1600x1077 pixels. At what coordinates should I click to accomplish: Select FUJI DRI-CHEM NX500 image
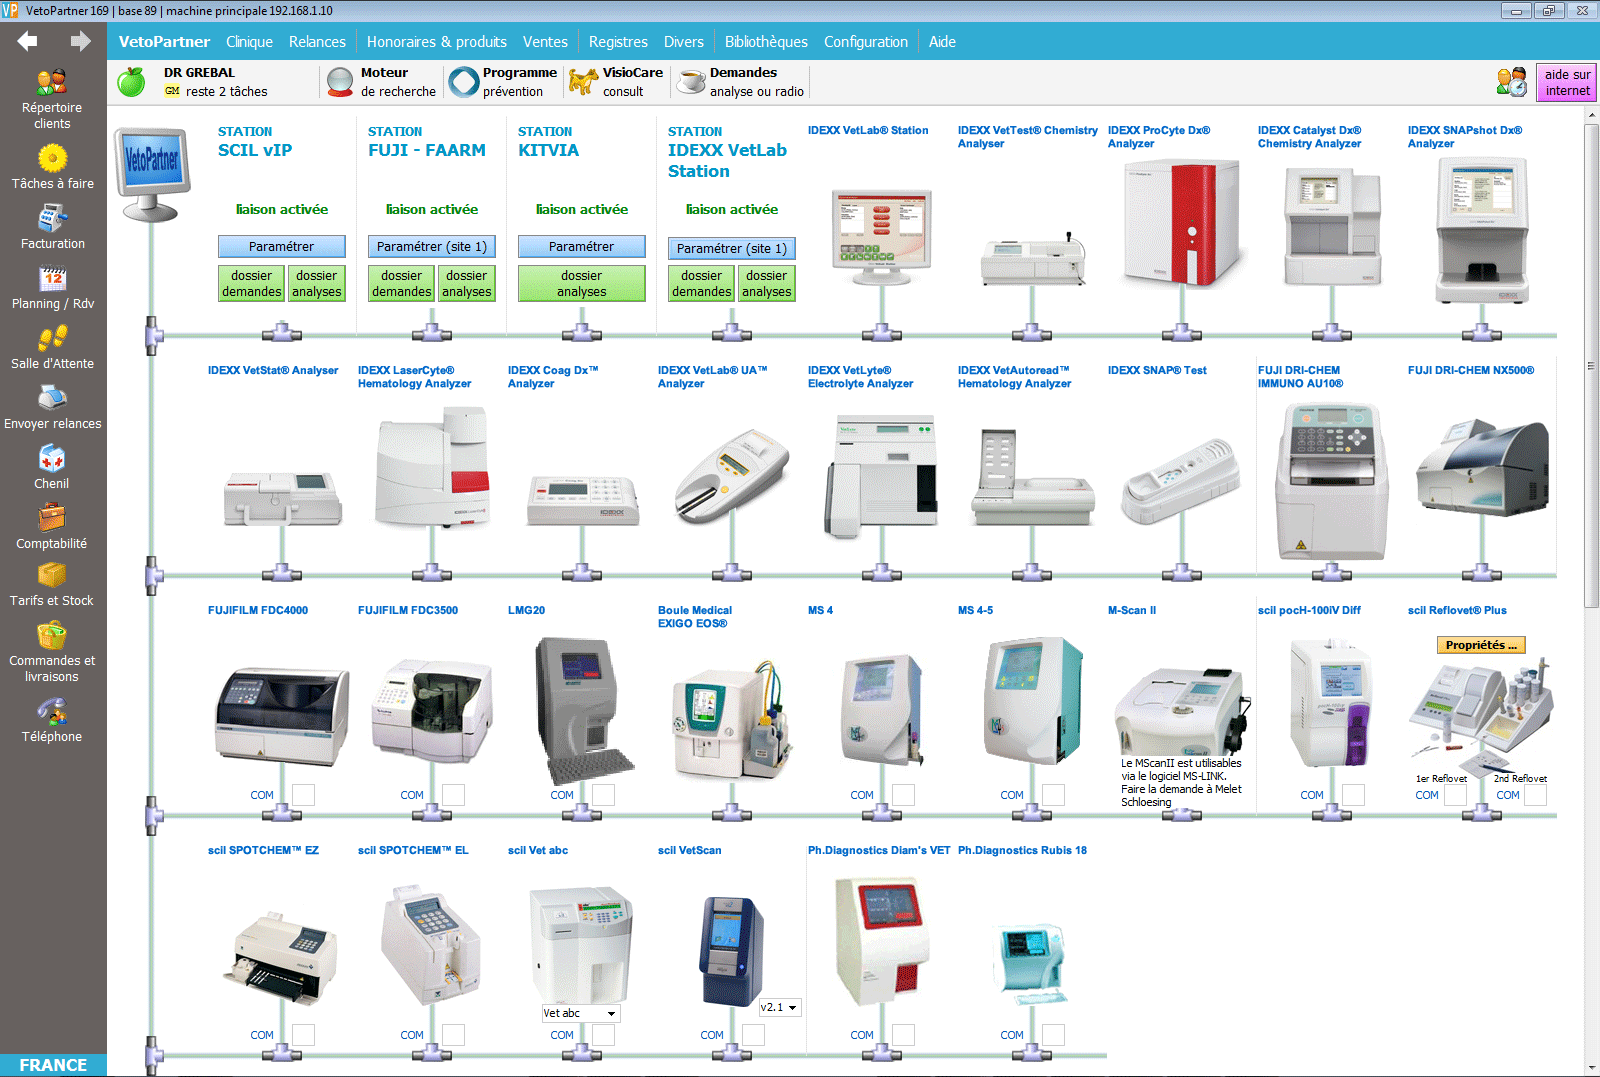click(x=1482, y=468)
